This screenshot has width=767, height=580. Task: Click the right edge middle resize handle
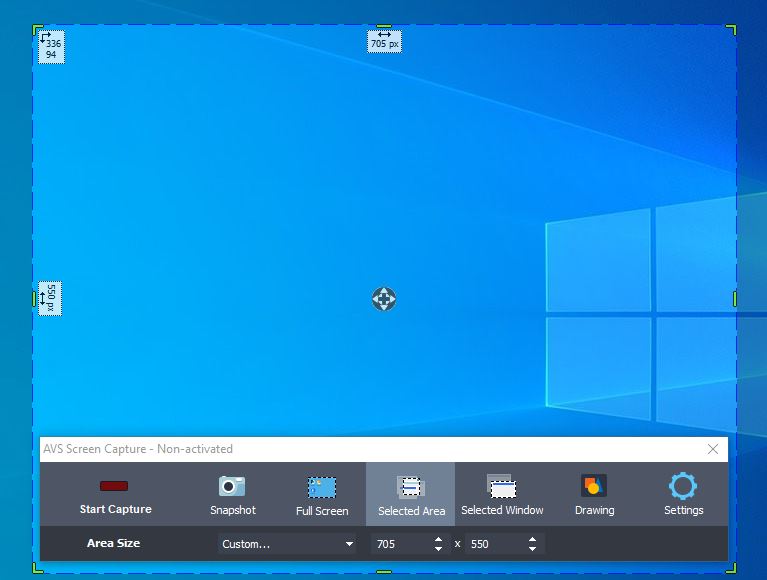(735, 299)
